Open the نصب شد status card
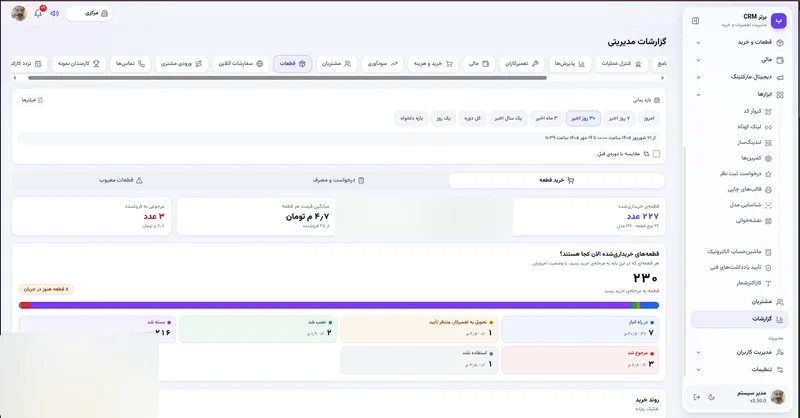The image size is (800, 418). [258, 329]
